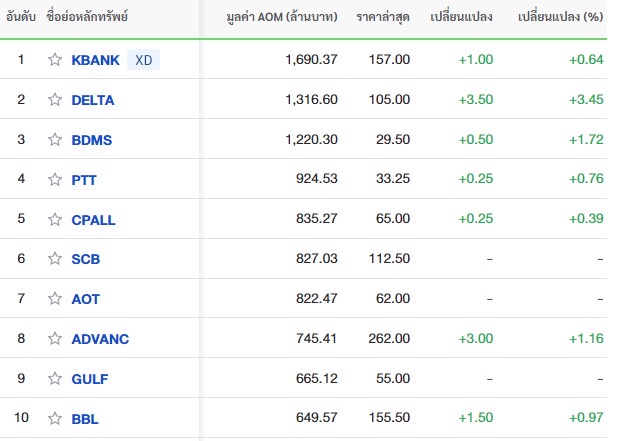Open the GULF stock link
Screen dimensions: 623x441
point(90,379)
